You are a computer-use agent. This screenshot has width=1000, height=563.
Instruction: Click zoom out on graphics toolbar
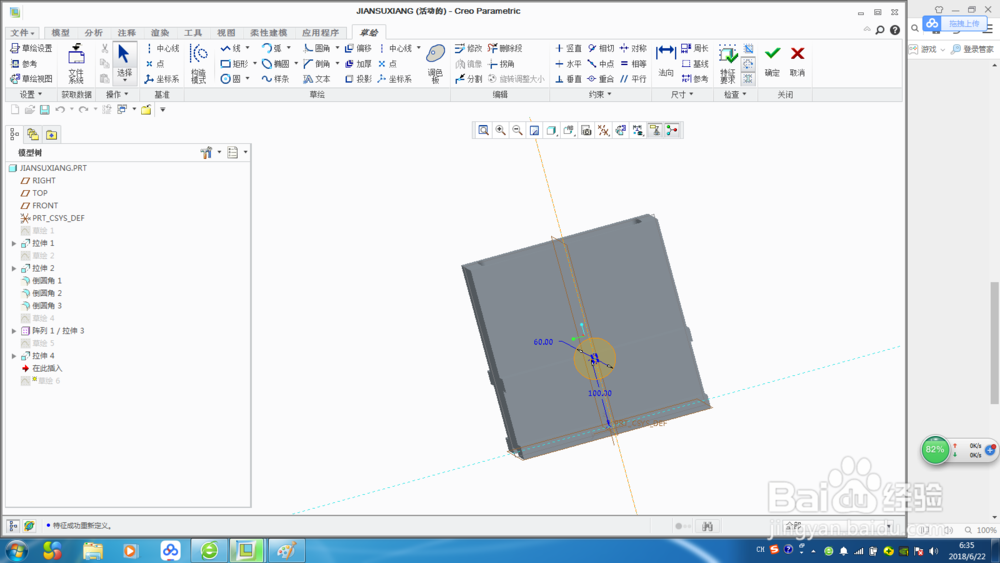click(518, 131)
